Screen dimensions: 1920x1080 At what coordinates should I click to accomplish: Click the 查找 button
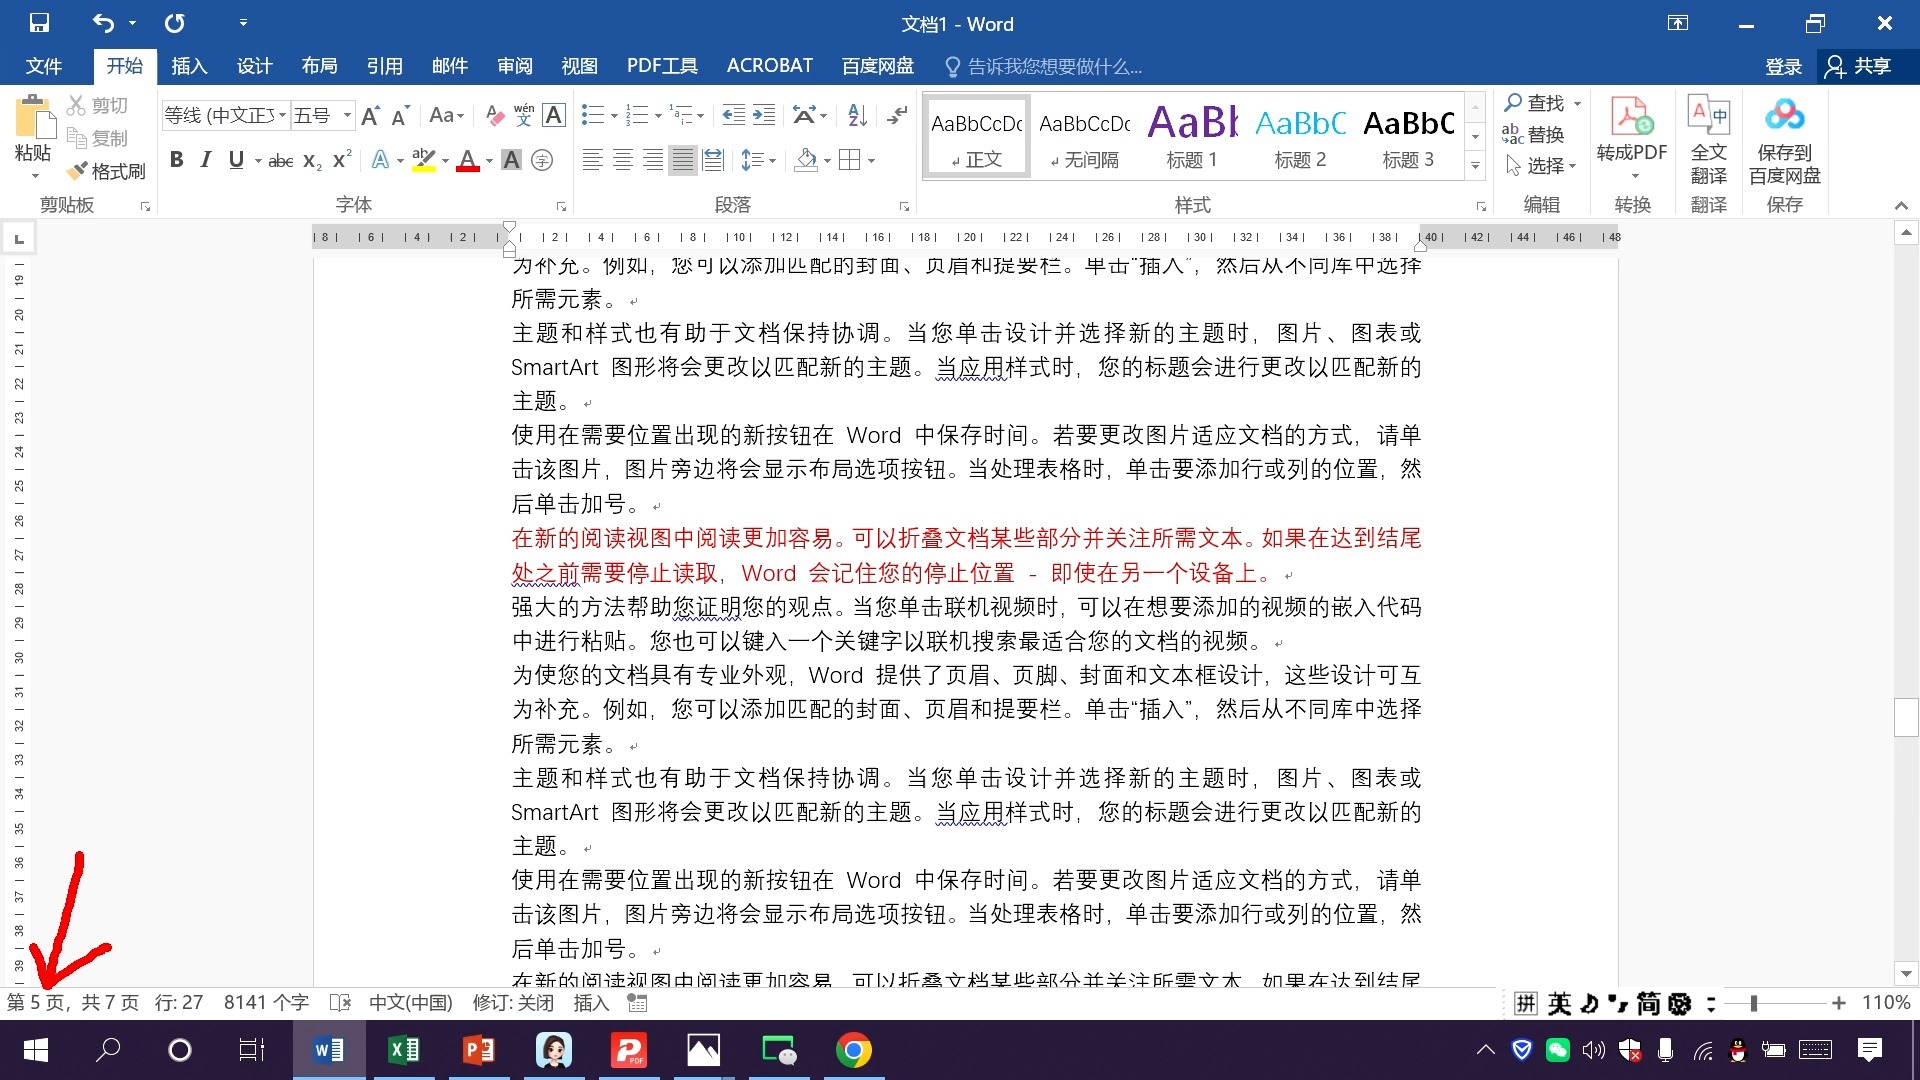pyautogui.click(x=1535, y=103)
